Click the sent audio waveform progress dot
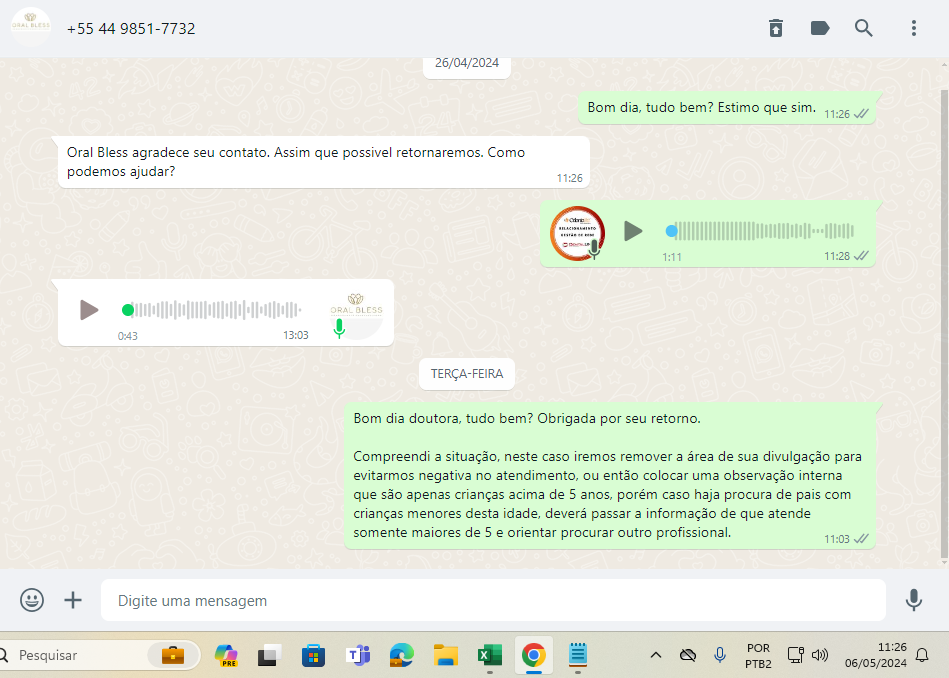This screenshot has width=949, height=678. (x=671, y=231)
